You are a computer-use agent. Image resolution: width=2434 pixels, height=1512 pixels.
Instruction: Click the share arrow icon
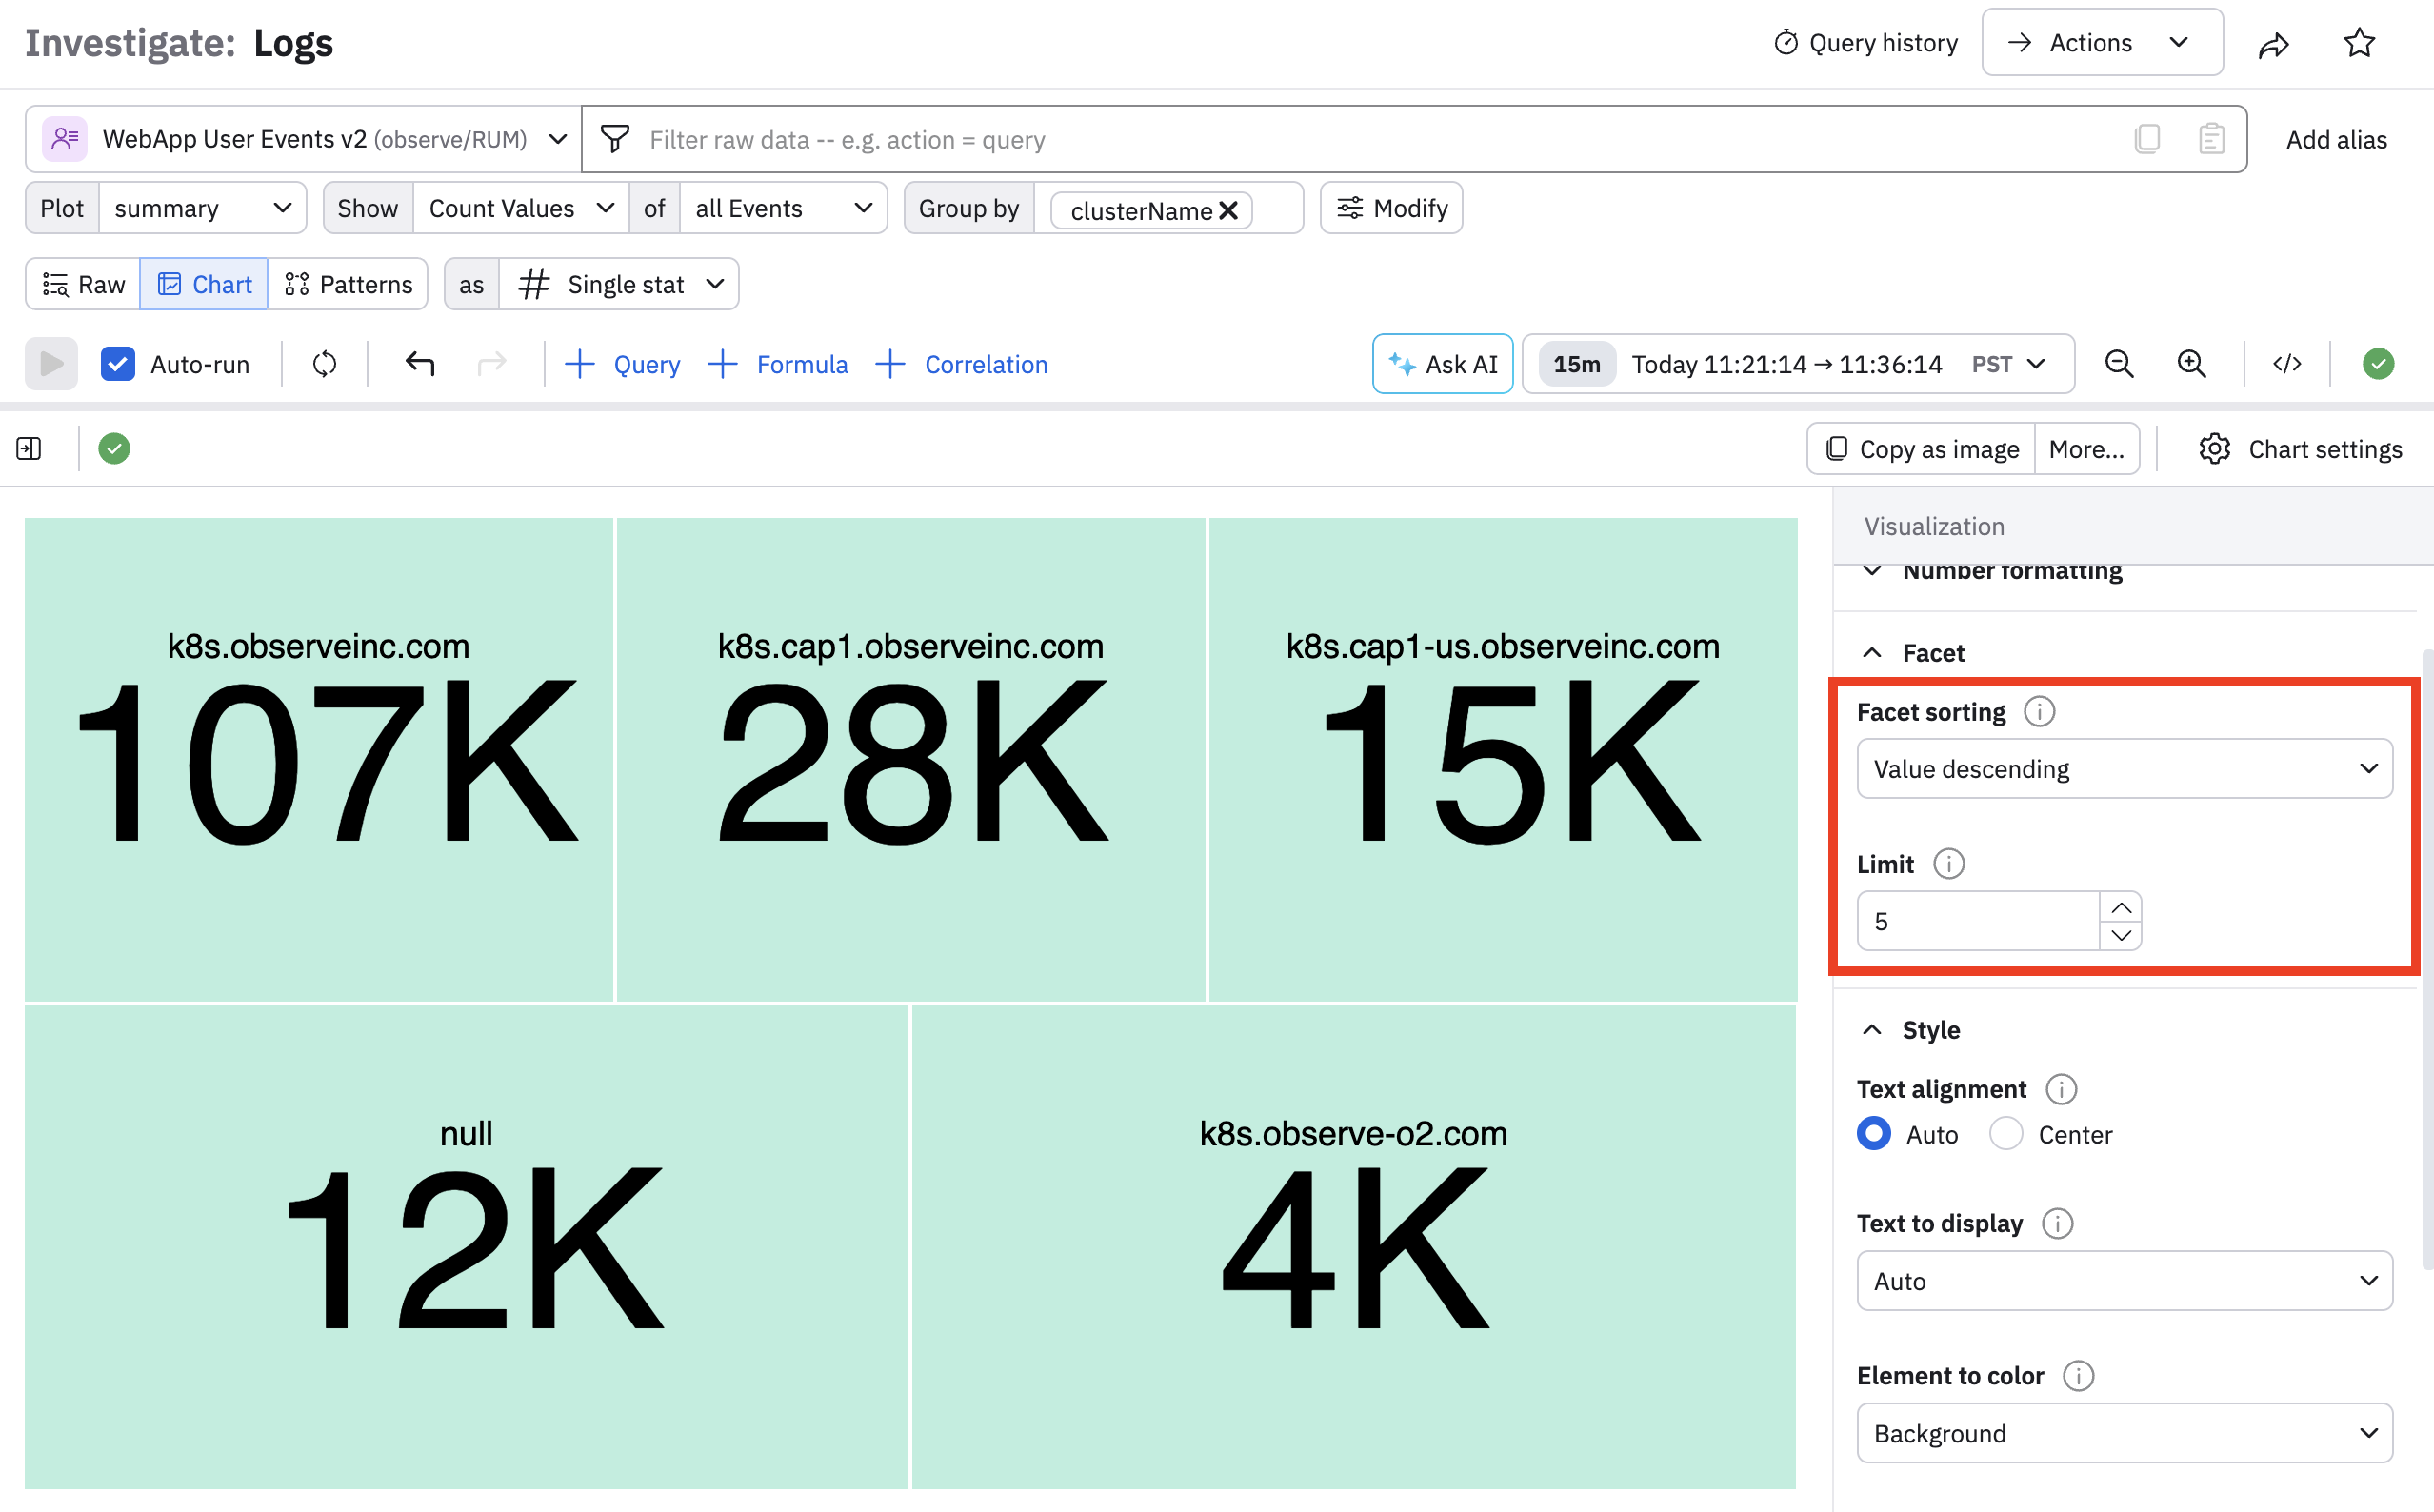coord(2273,44)
